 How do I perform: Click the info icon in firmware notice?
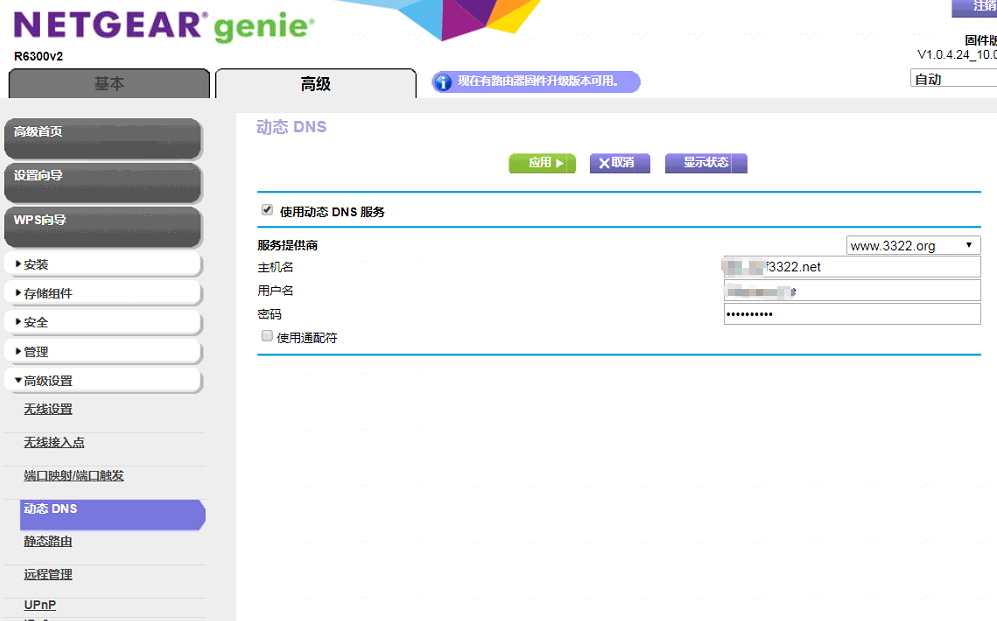[443, 82]
